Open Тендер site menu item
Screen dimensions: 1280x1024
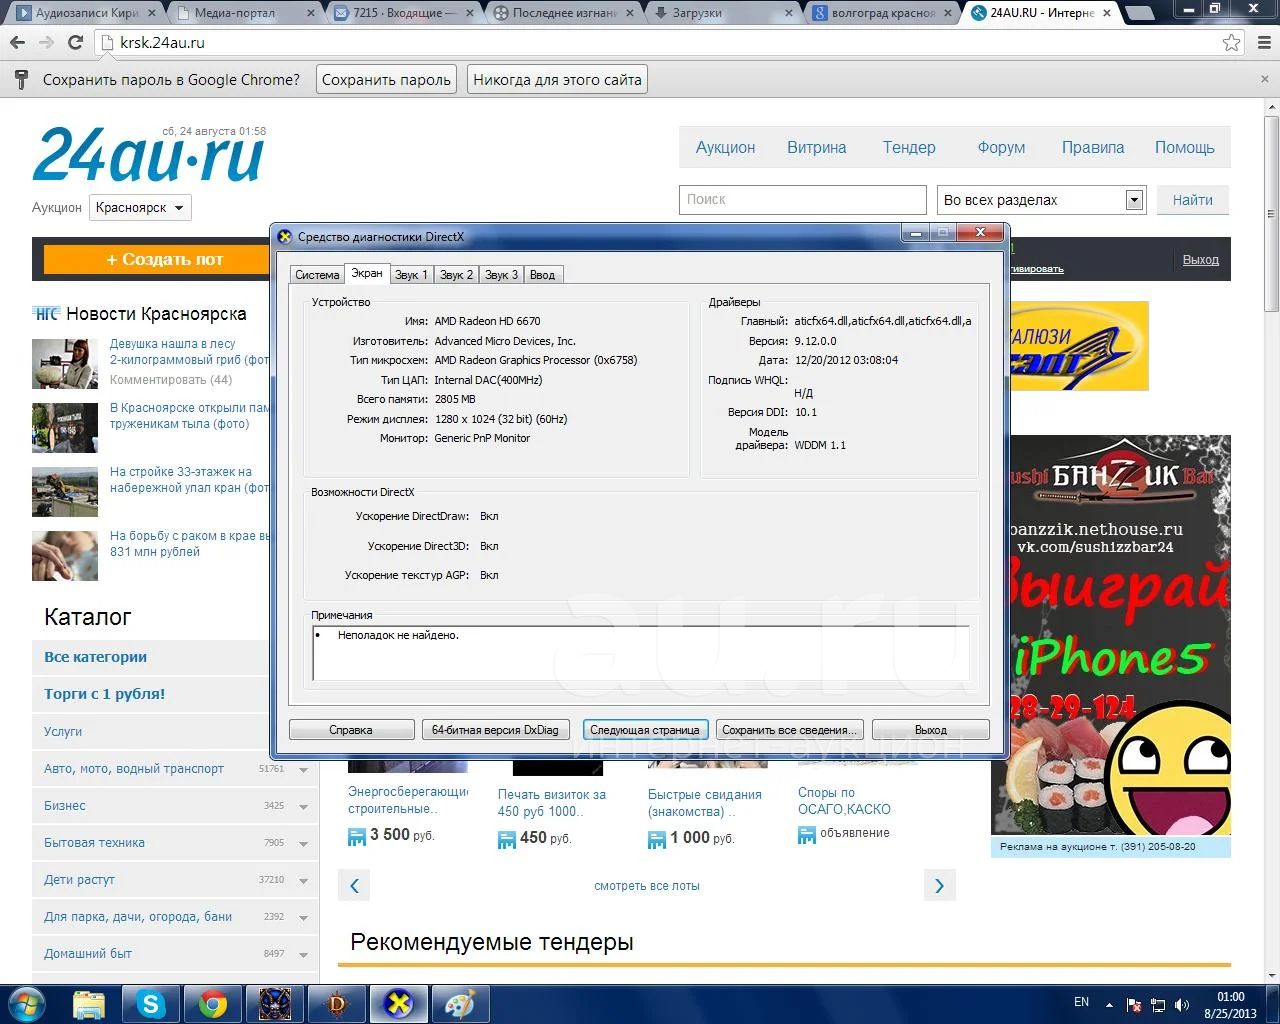pos(909,147)
